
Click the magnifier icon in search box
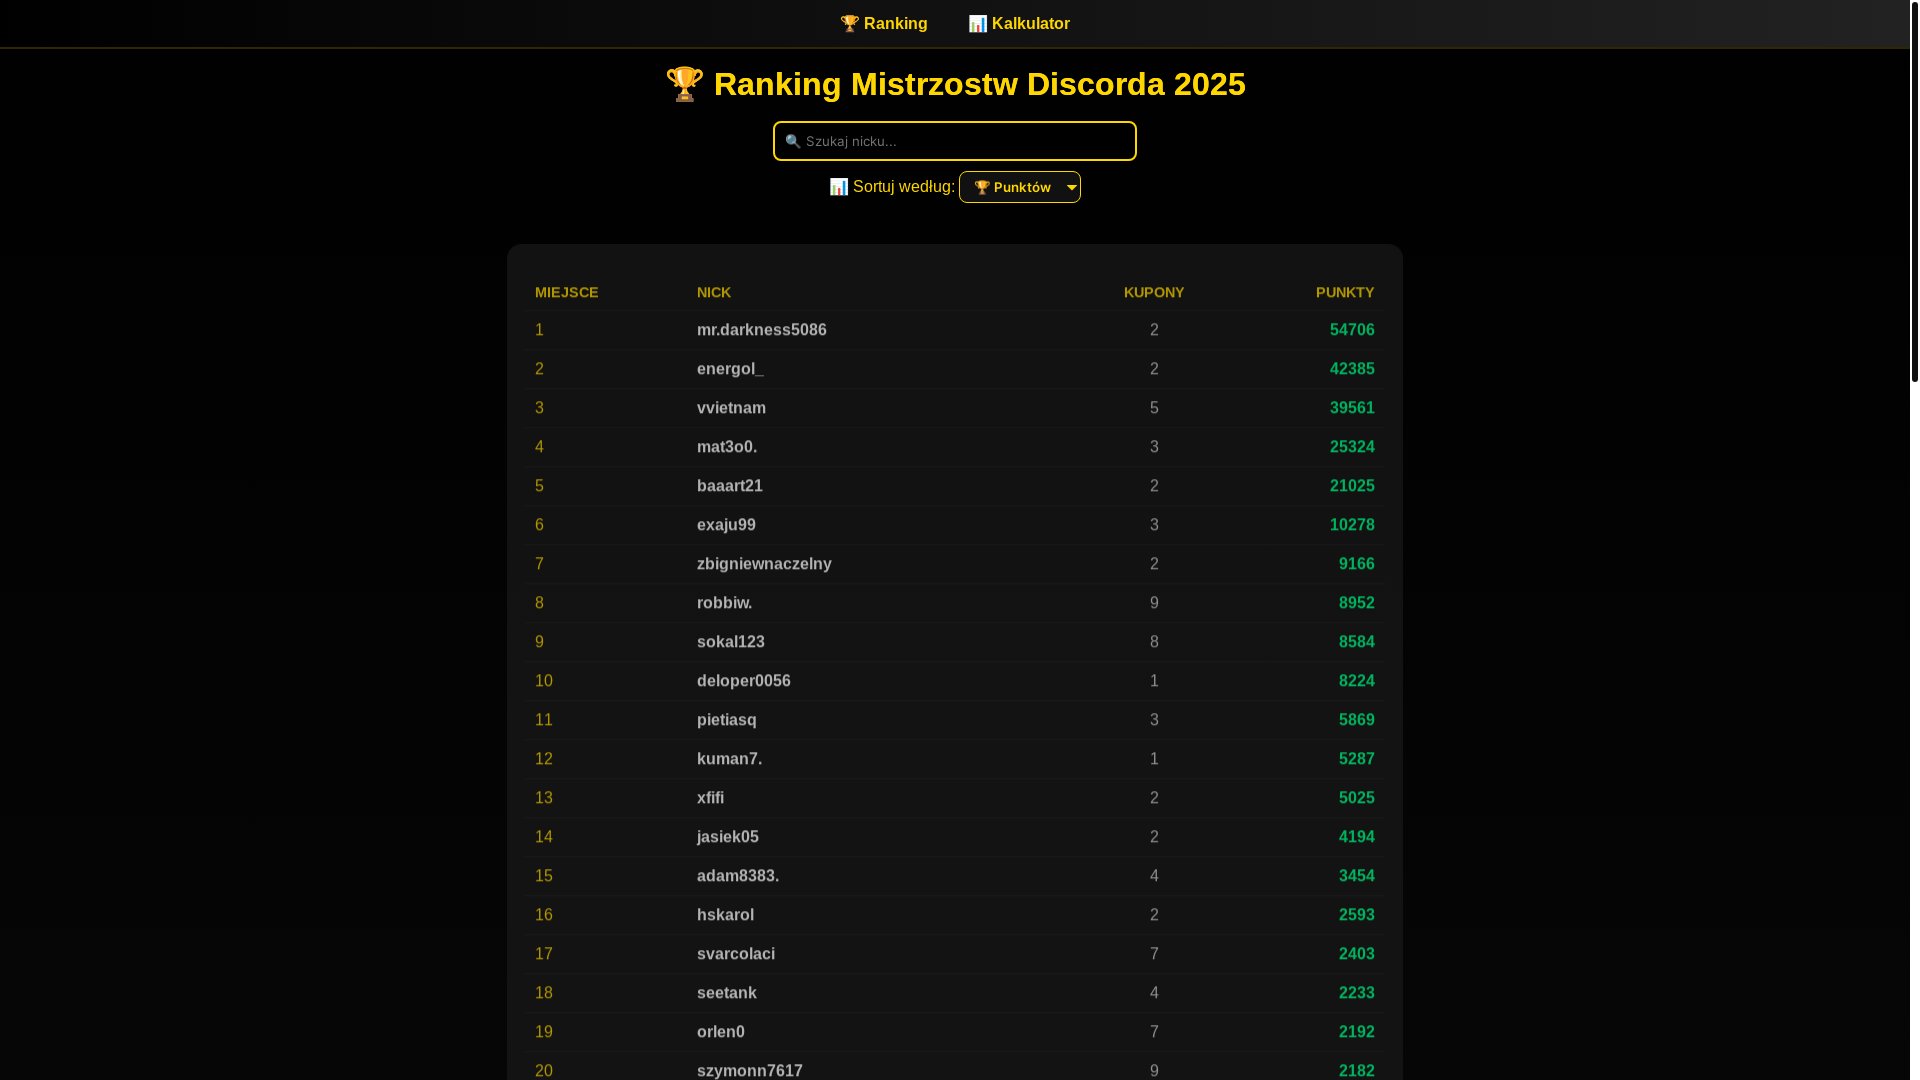(793, 141)
